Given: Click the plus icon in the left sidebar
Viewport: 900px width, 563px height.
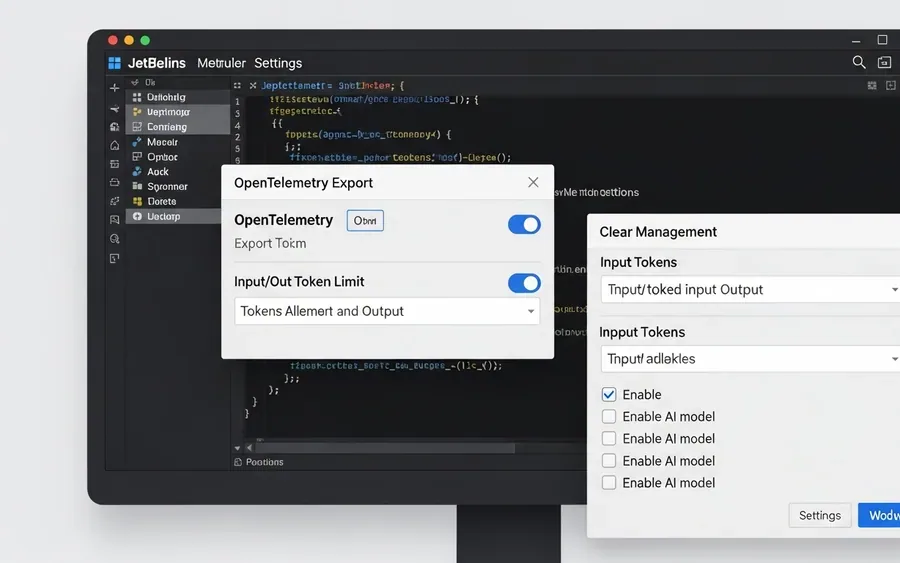Looking at the screenshot, I should tap(114, 88).
